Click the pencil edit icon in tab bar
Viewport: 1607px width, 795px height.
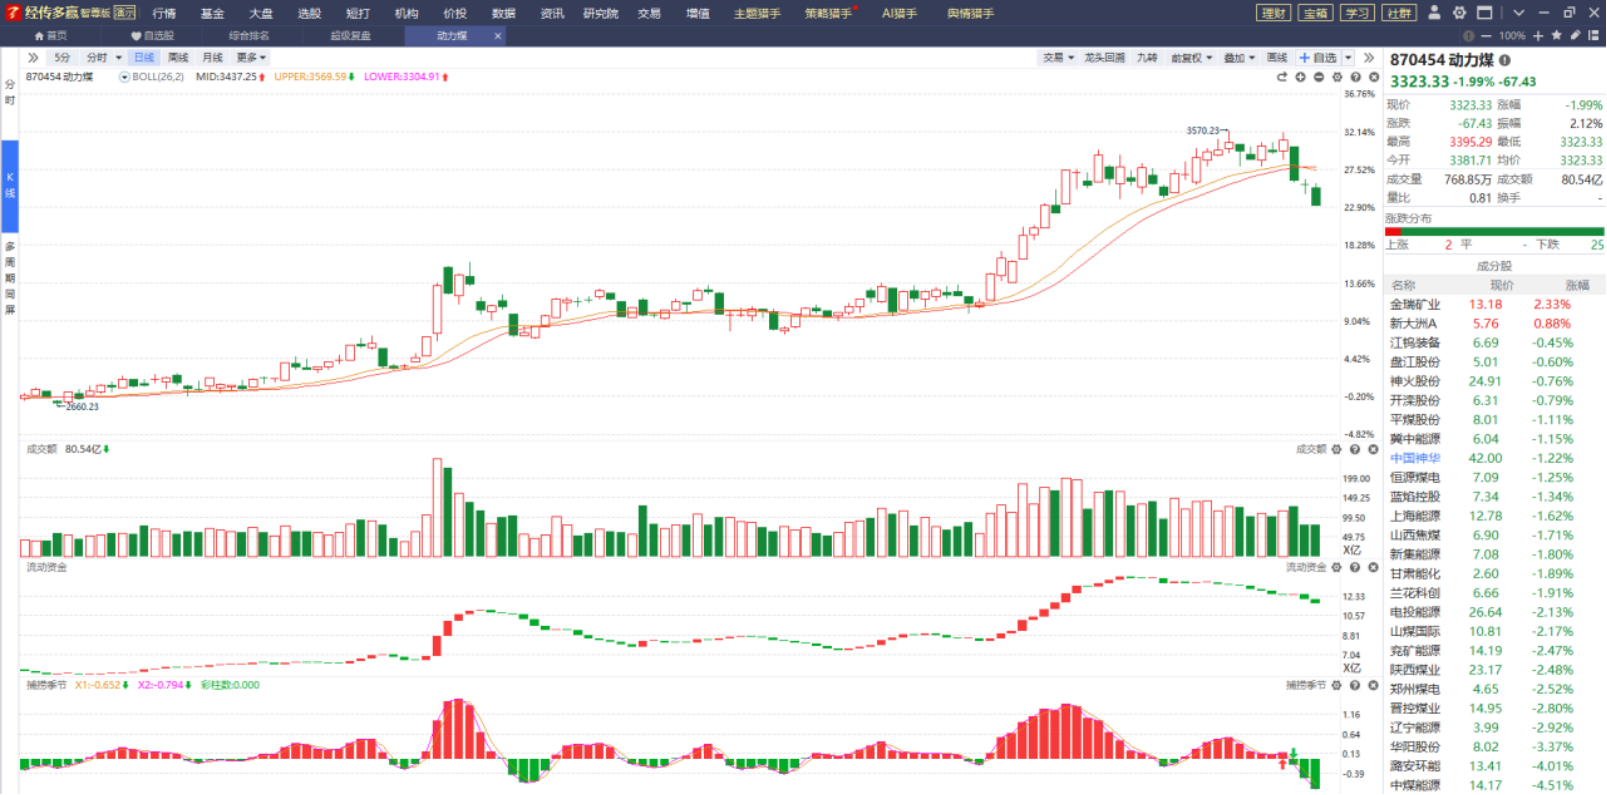pos(1575,36)
